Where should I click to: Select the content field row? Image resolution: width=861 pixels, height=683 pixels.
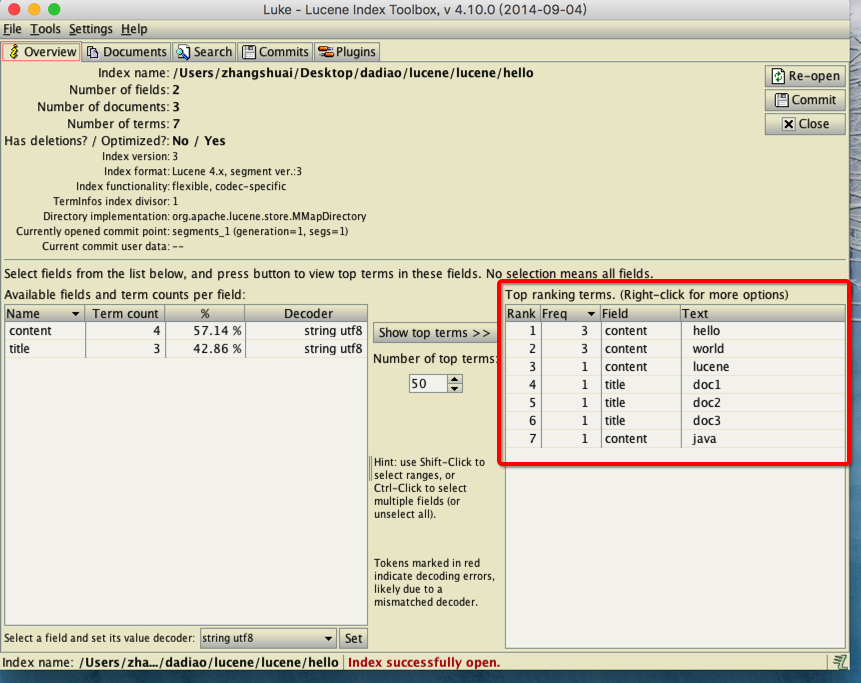[186, 331]
